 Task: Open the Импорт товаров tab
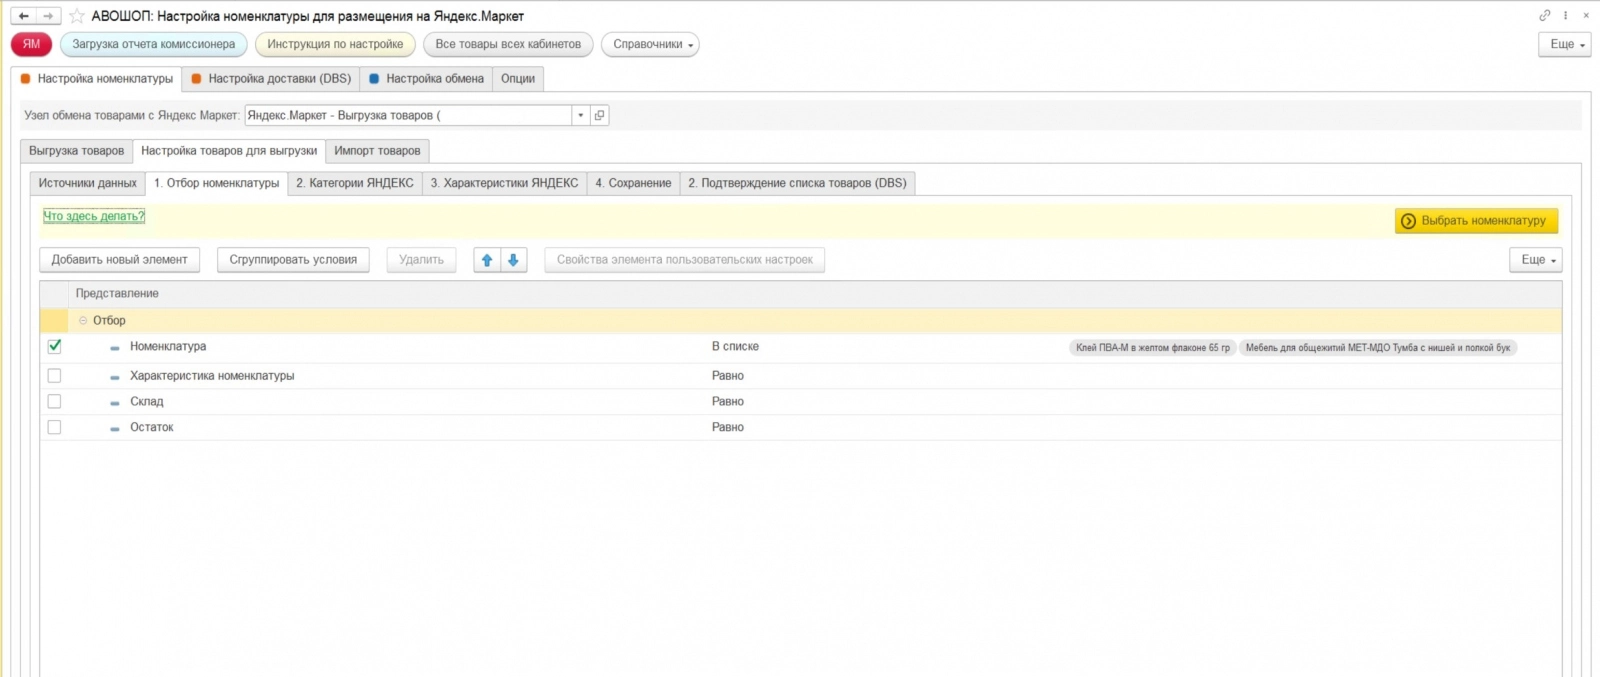[377, 151]
